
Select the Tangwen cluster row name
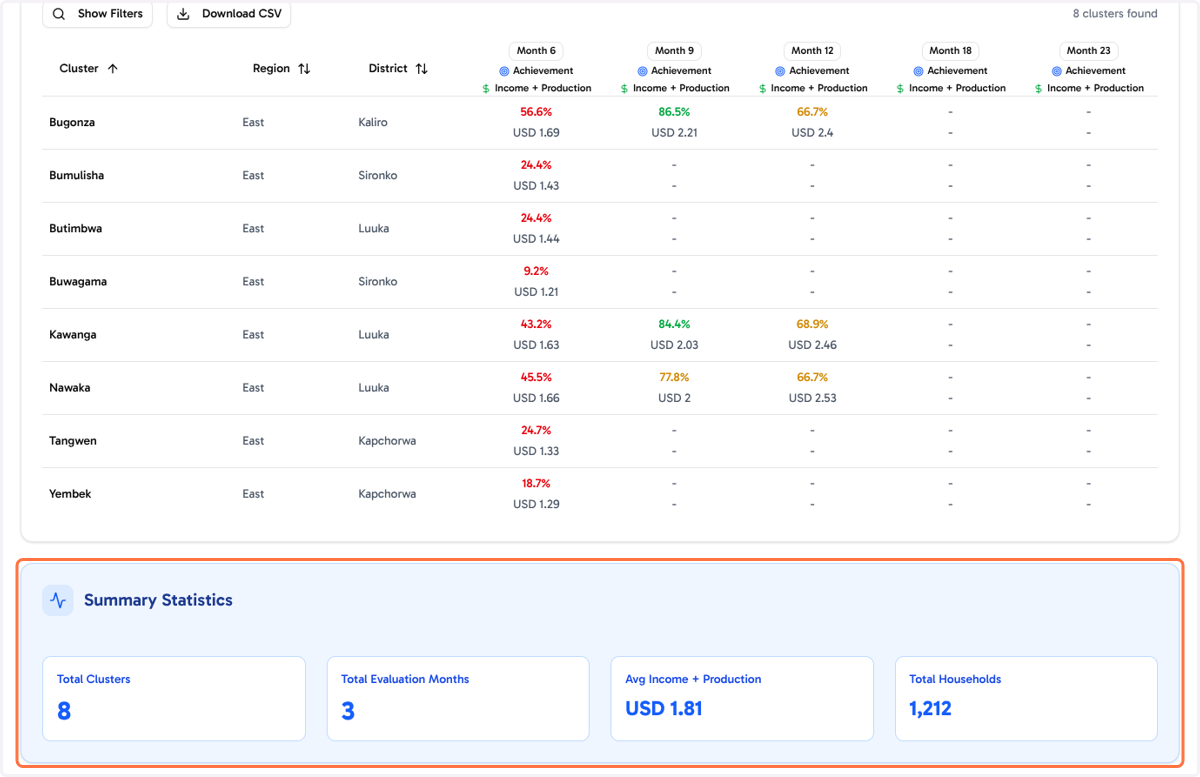(73, 440)
